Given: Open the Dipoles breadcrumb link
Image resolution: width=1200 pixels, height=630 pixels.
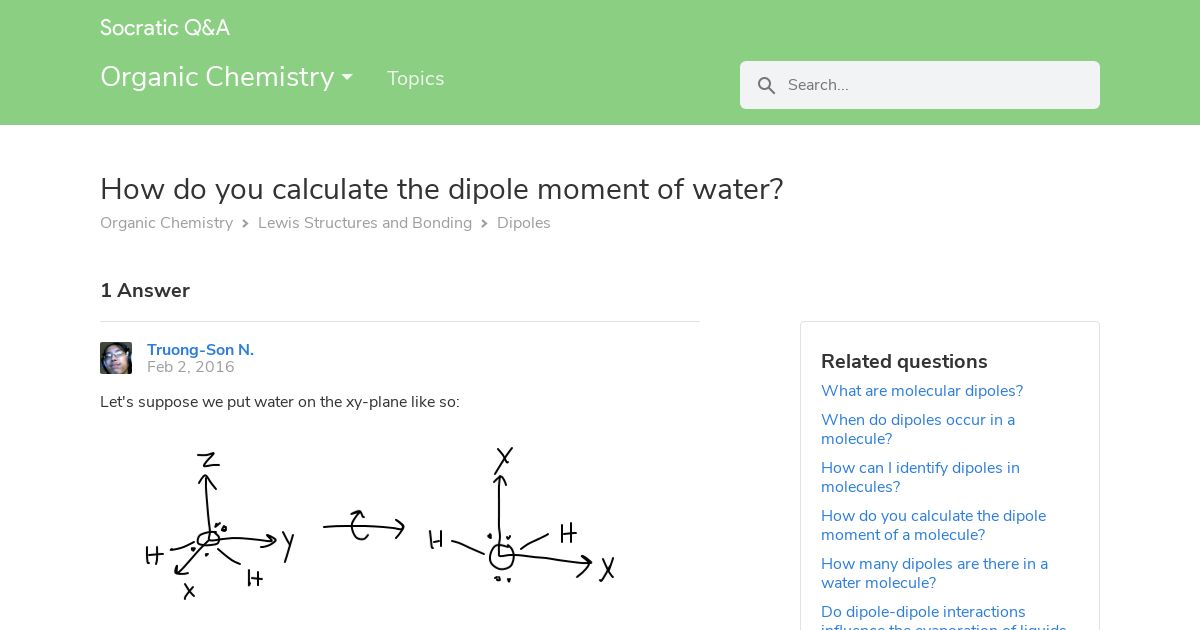Looking at the screenshot, I should (x=524, y=223).
